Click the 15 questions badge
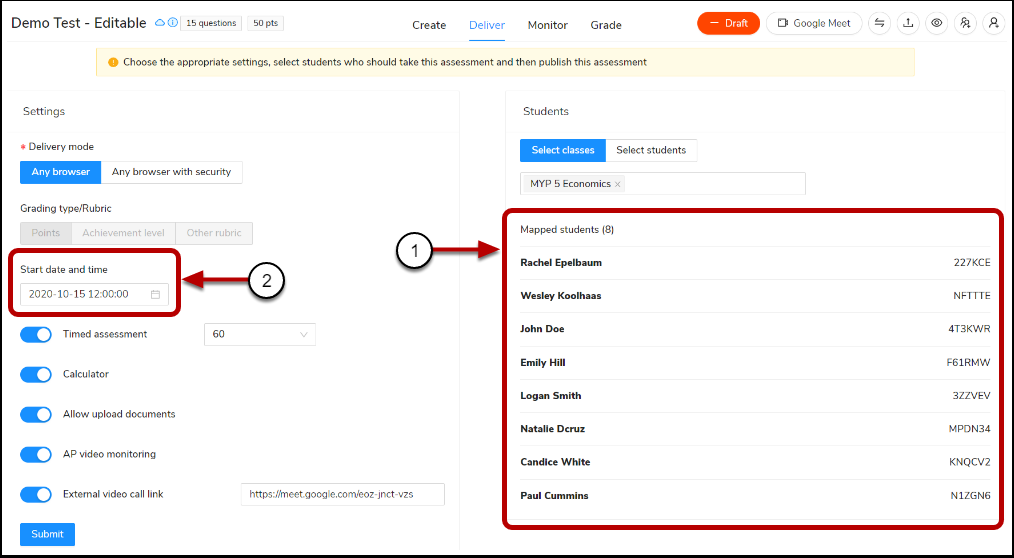1014x558 pixels. click(211, 23)
